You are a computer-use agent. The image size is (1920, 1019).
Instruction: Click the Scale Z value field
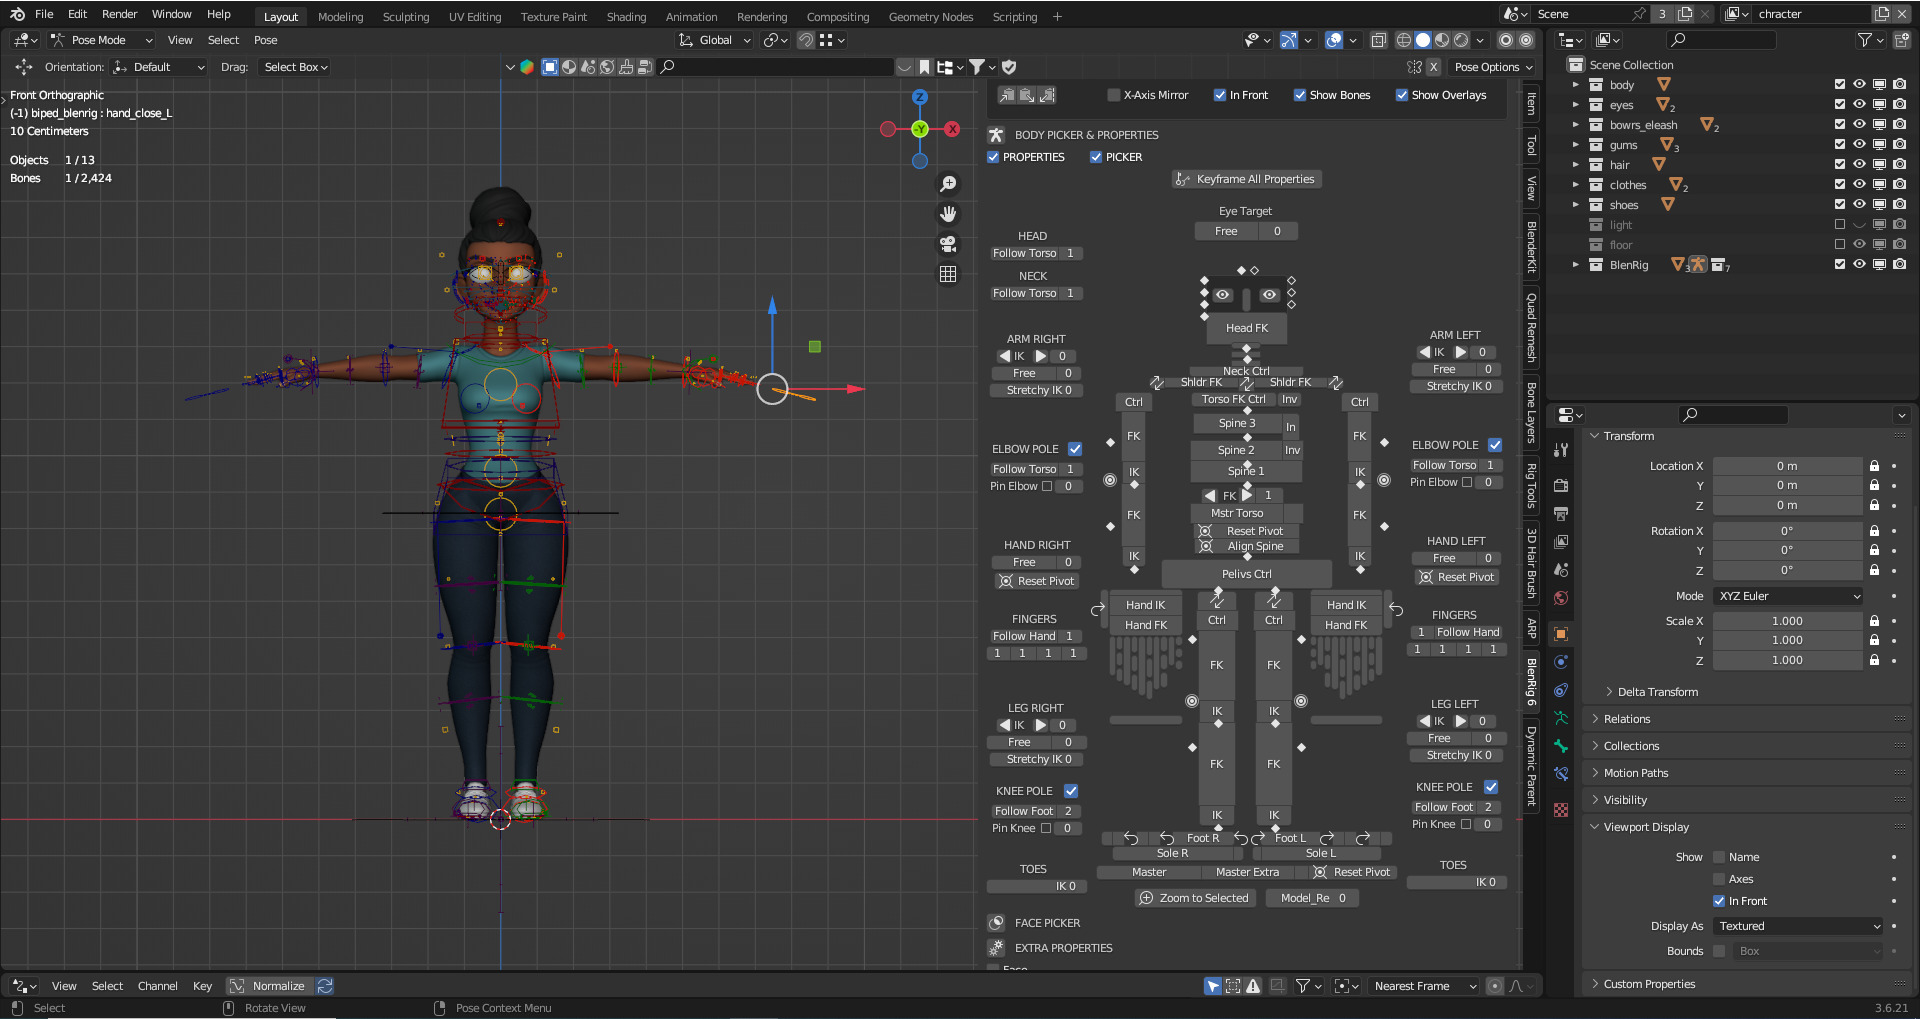coord(1787,660)
